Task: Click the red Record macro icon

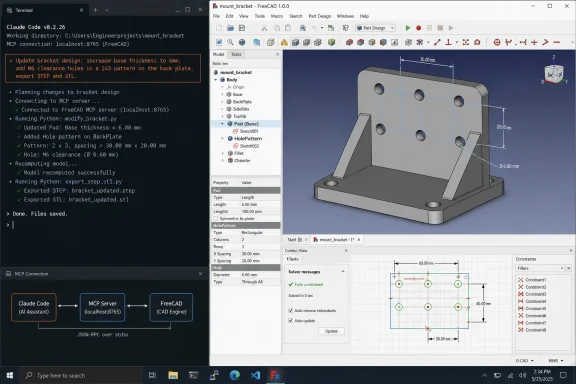Action: 418,28
